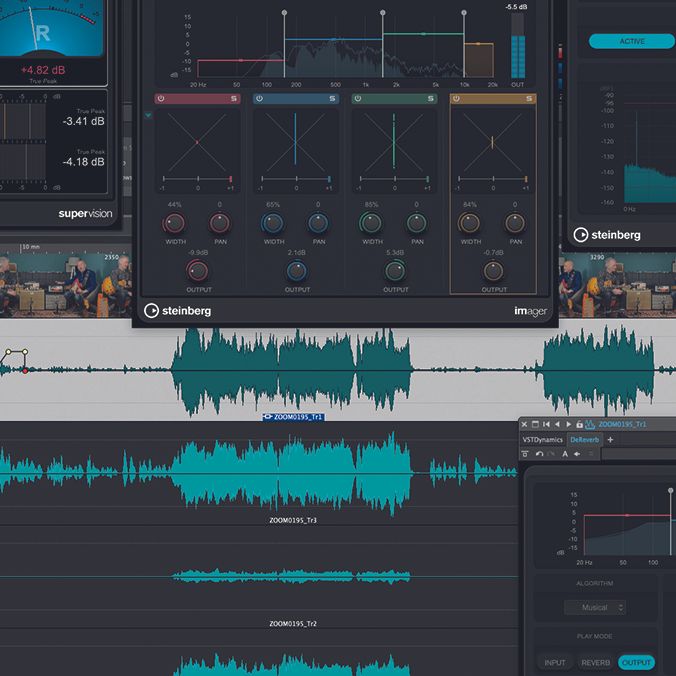Click the DeReverb red band crossover handle
Viewport: 676px width, 676px height.
[x=670, y=491]
